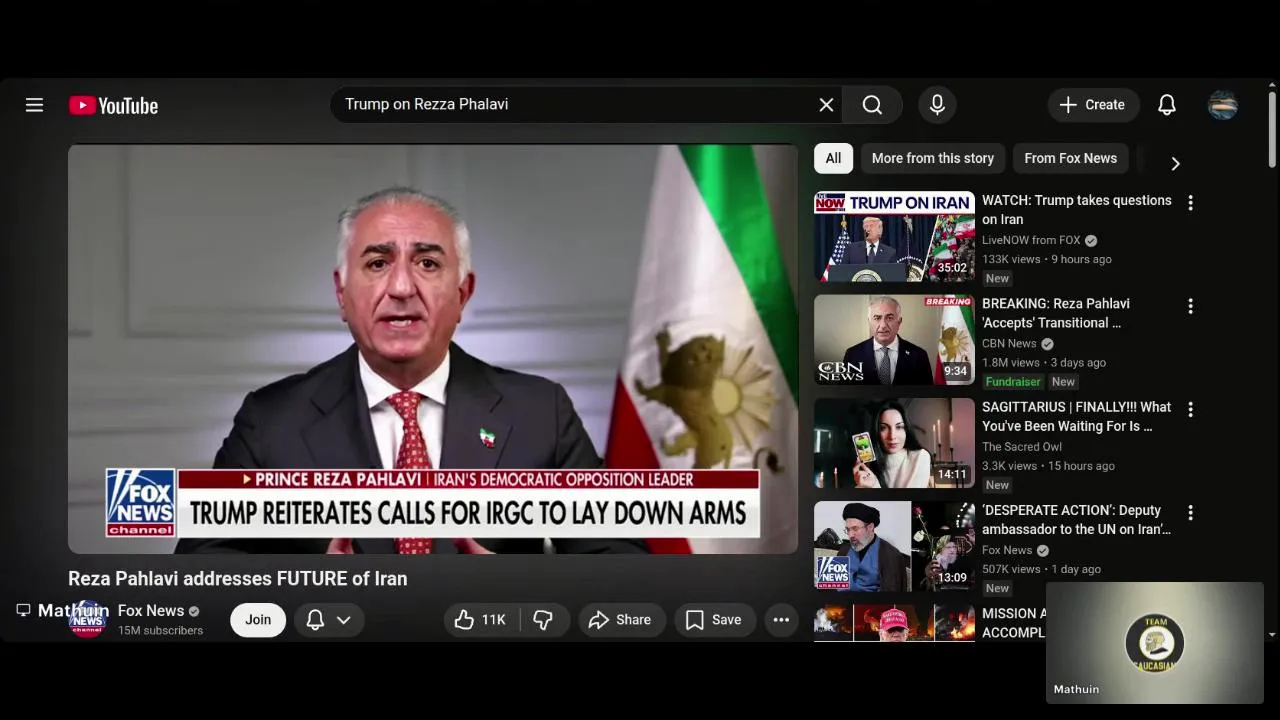The width and height of the screenshot is (1280, 720).
Task: Open the 13:09 Fox News deputy ambassador thumbnail
Action: [x=894, y=546]
